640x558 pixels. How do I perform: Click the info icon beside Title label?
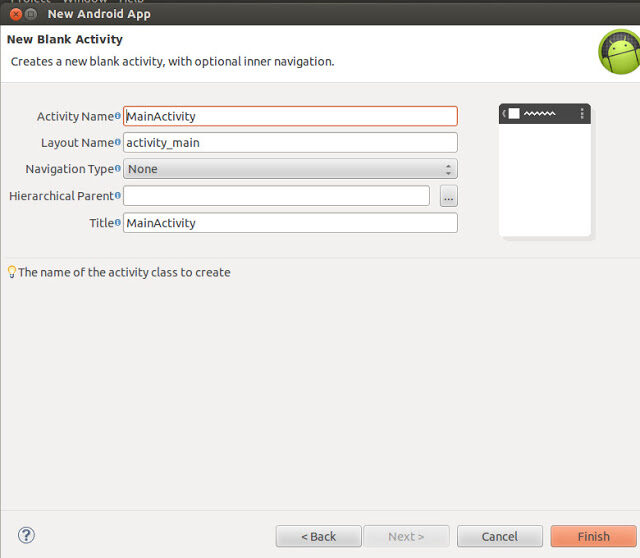[x=118, y=223]
